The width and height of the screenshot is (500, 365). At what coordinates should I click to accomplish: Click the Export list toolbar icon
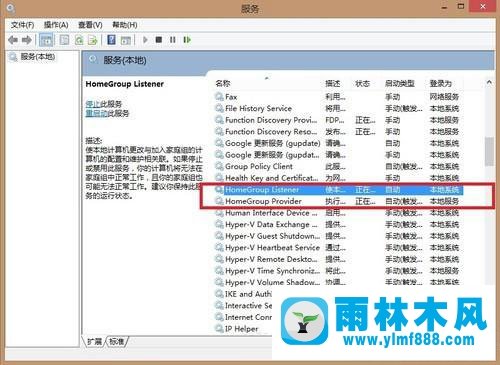point(93,40)
